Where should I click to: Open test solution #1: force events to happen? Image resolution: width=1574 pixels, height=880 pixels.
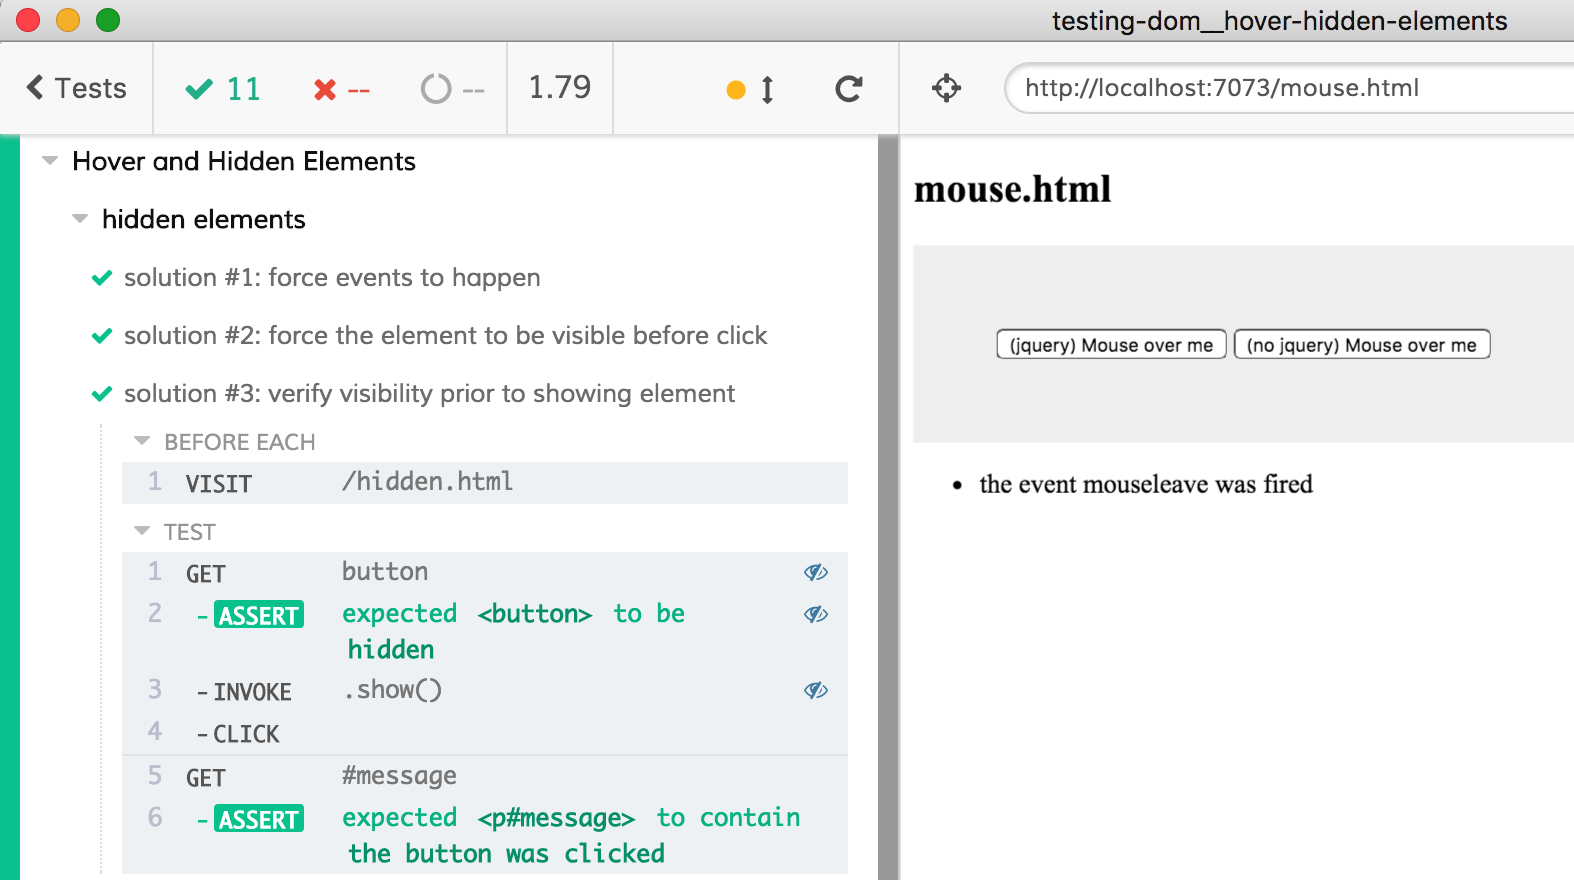pos(332,277)
